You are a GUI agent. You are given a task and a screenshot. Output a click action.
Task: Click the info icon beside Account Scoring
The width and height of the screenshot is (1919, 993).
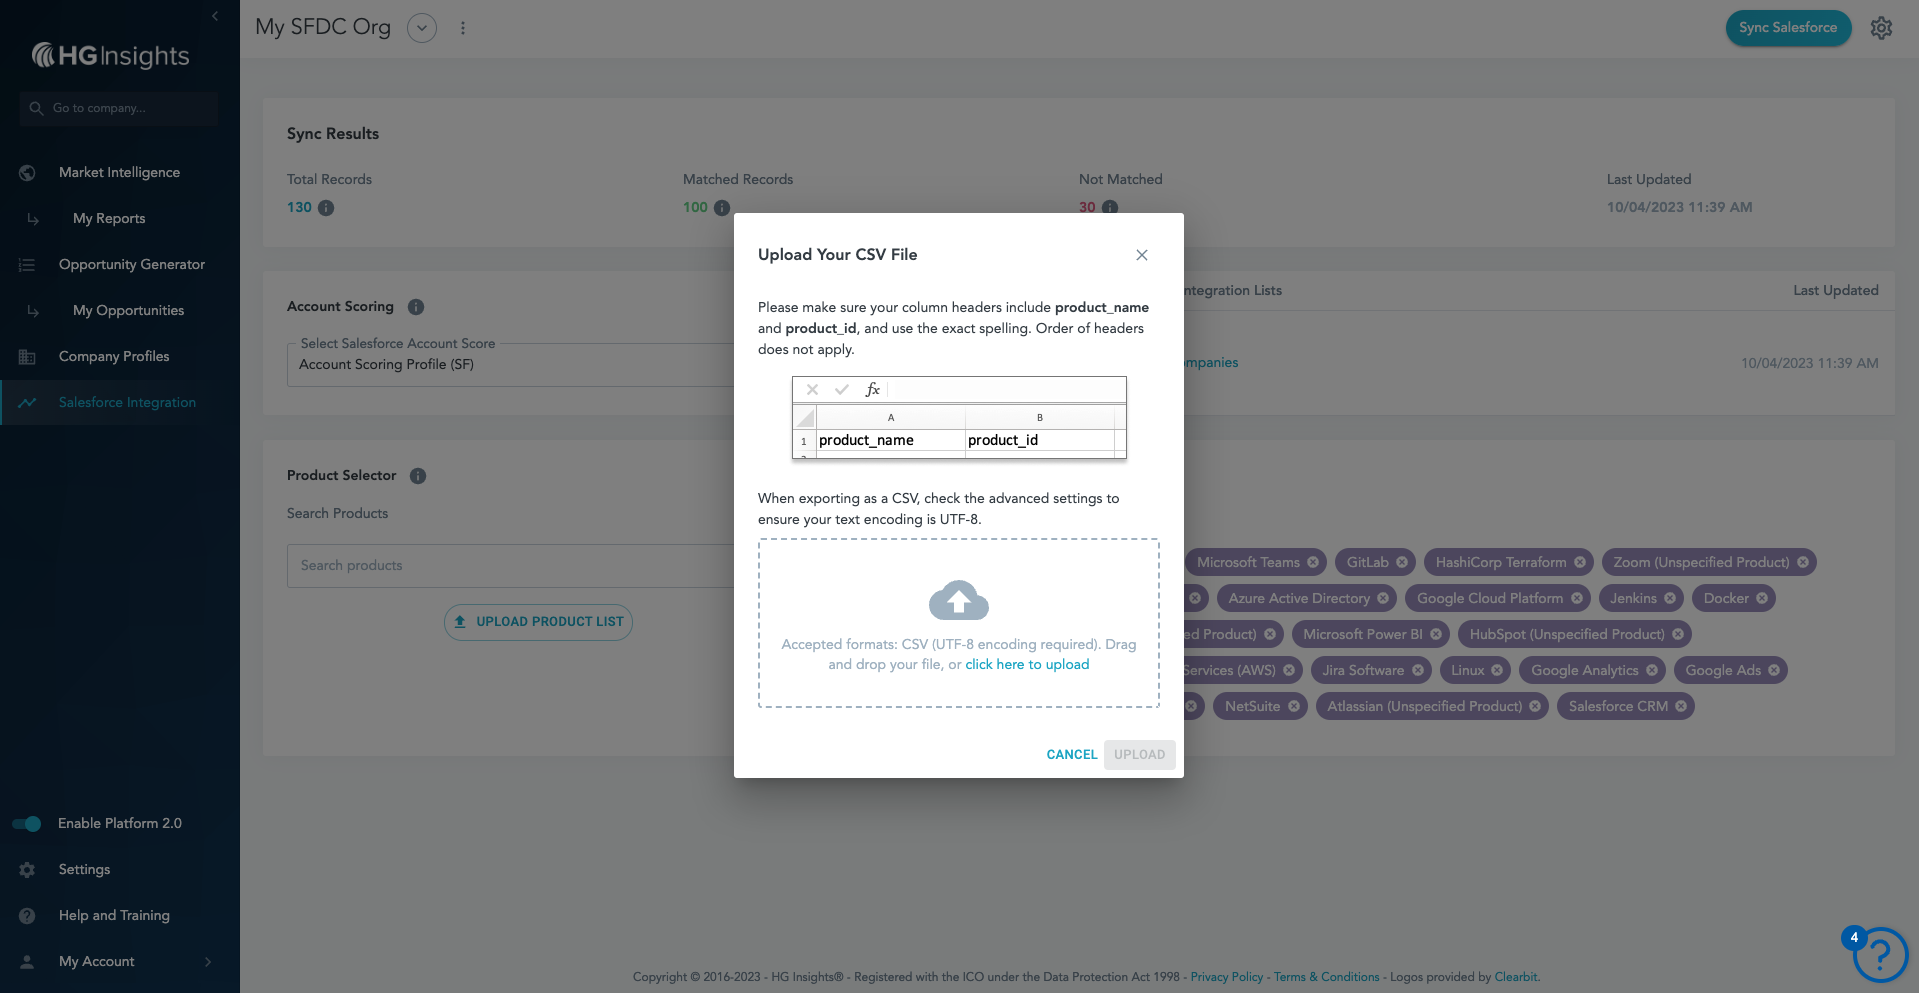pyautogui.click(x=416, y=307)
